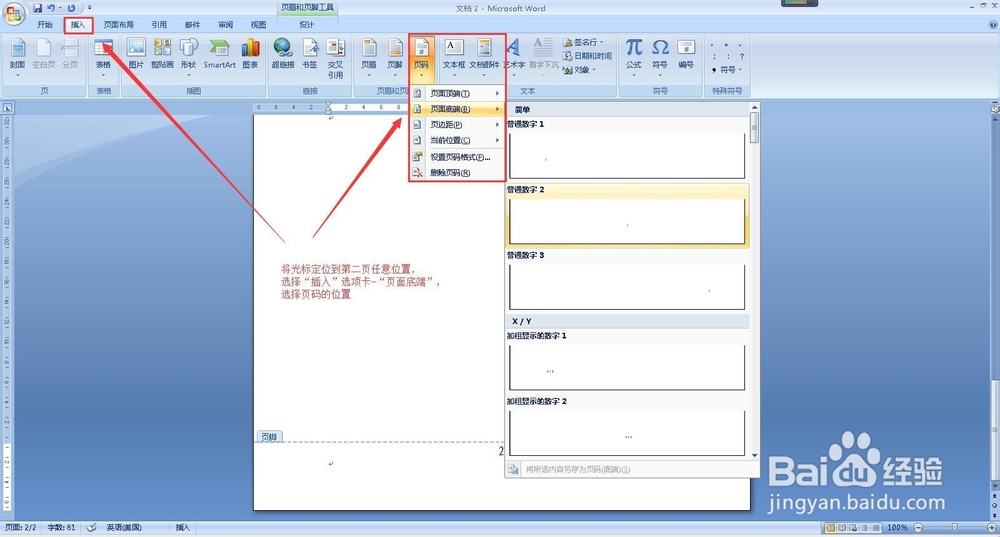Insert a text box (文本框)
The height and width of the screenshot is (537, 1000).
coord(454,57)
